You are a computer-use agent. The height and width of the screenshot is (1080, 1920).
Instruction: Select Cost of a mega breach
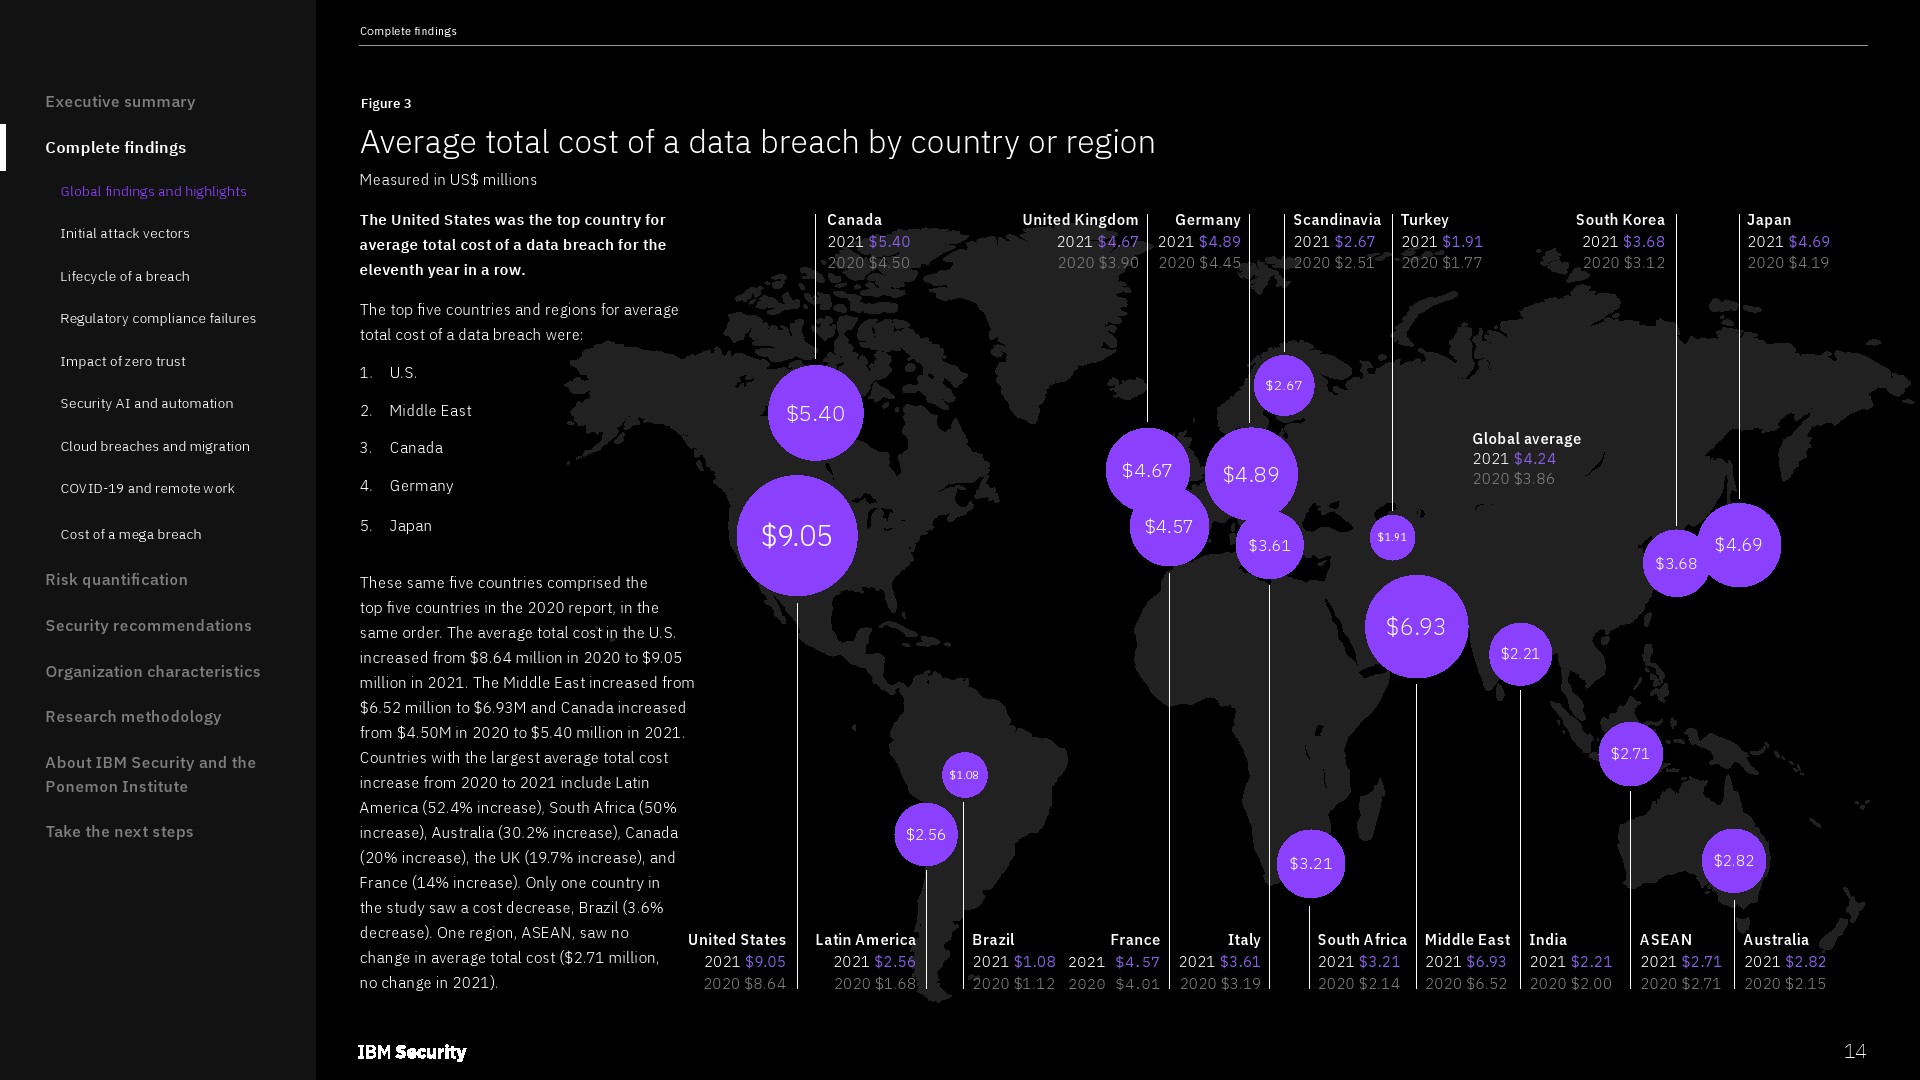coord(131,534)
